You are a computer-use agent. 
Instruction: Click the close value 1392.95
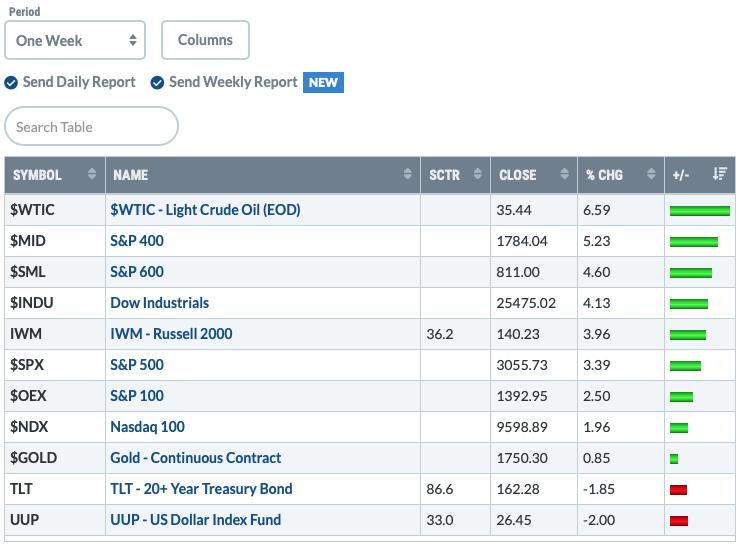click(521, 396)
